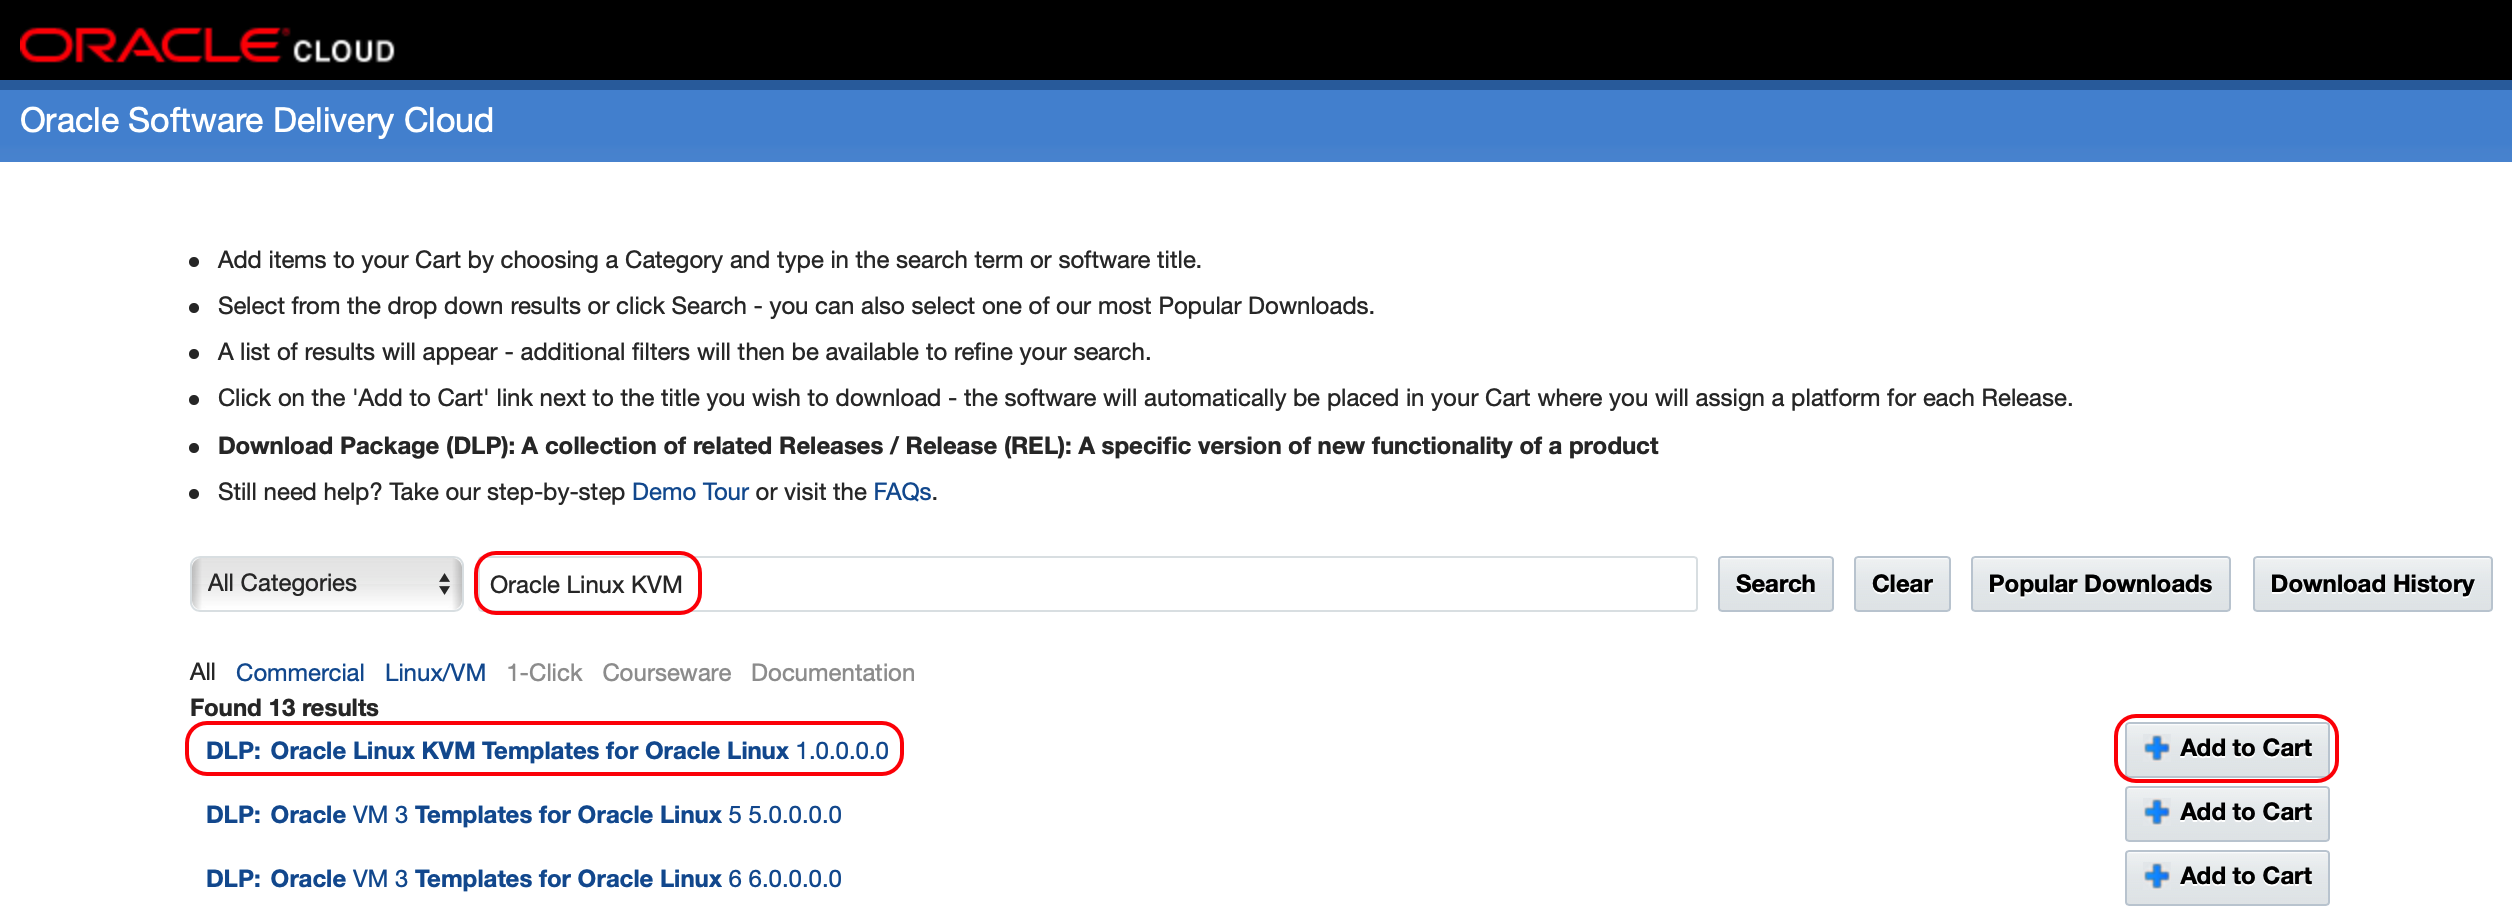2512x906 pixels.
Task: Open the Demo Tour link
Action: 690,492
